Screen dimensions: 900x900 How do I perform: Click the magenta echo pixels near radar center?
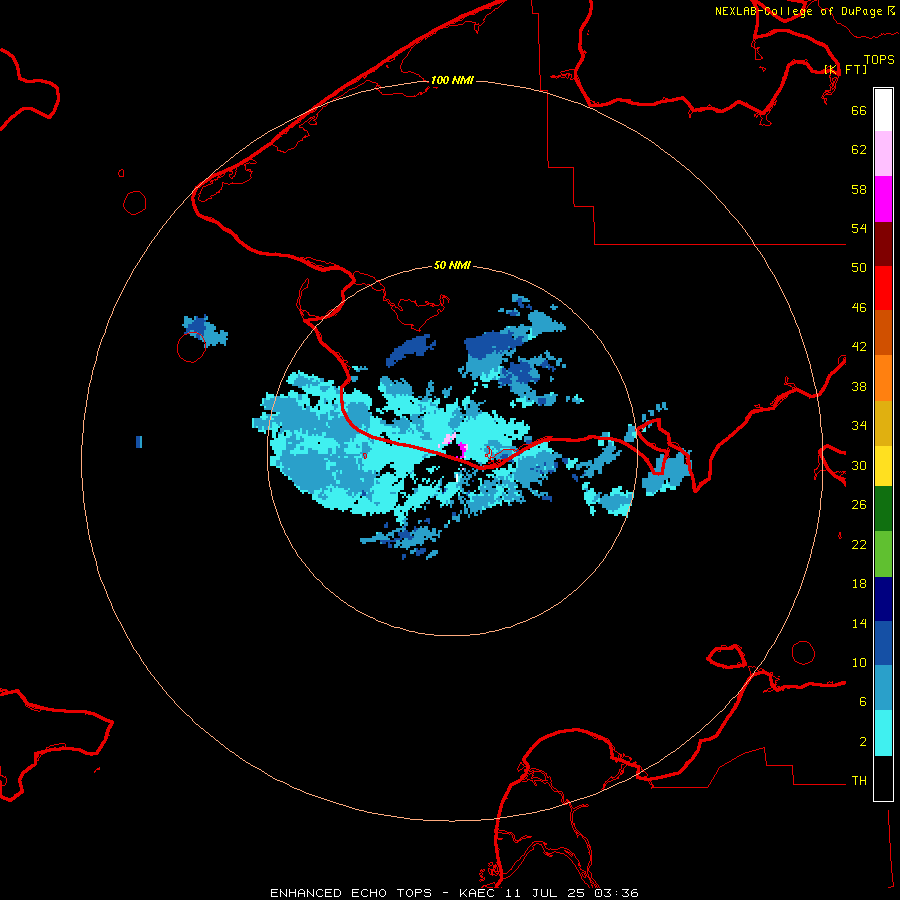pyautogui.click(x=462, y=449)
